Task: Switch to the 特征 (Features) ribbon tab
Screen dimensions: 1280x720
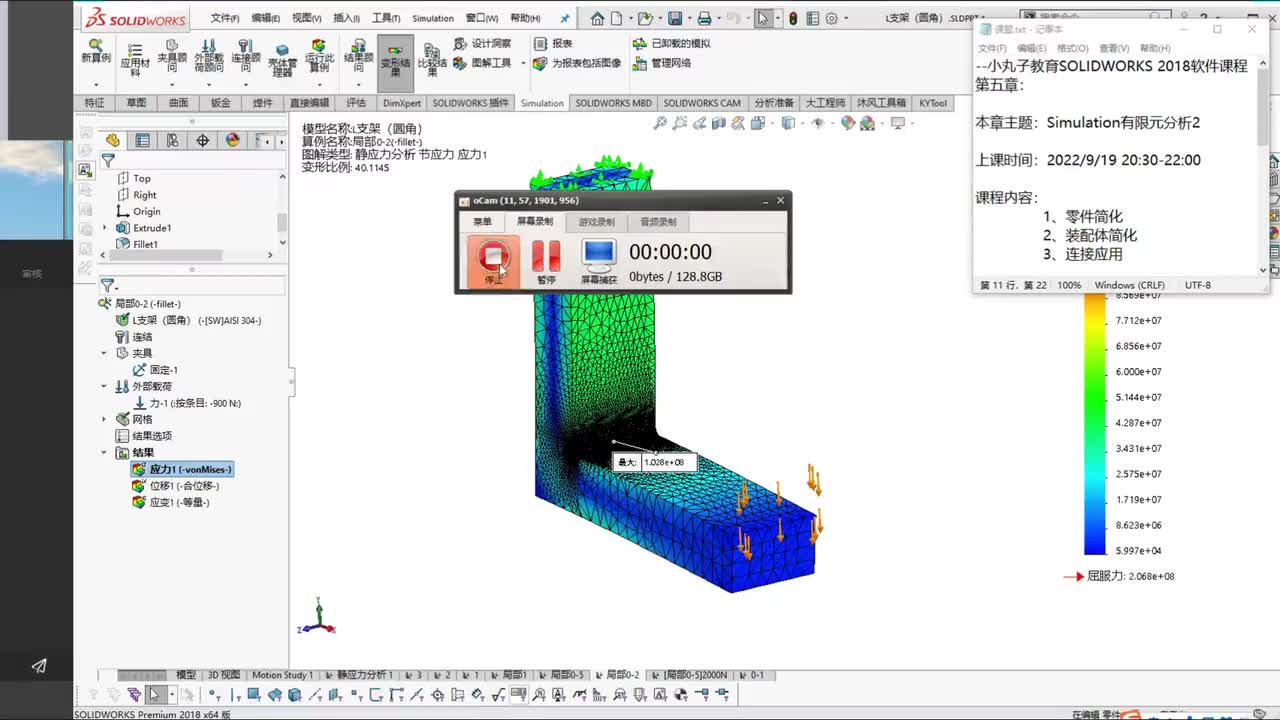Action: click(x=95, y=103)
